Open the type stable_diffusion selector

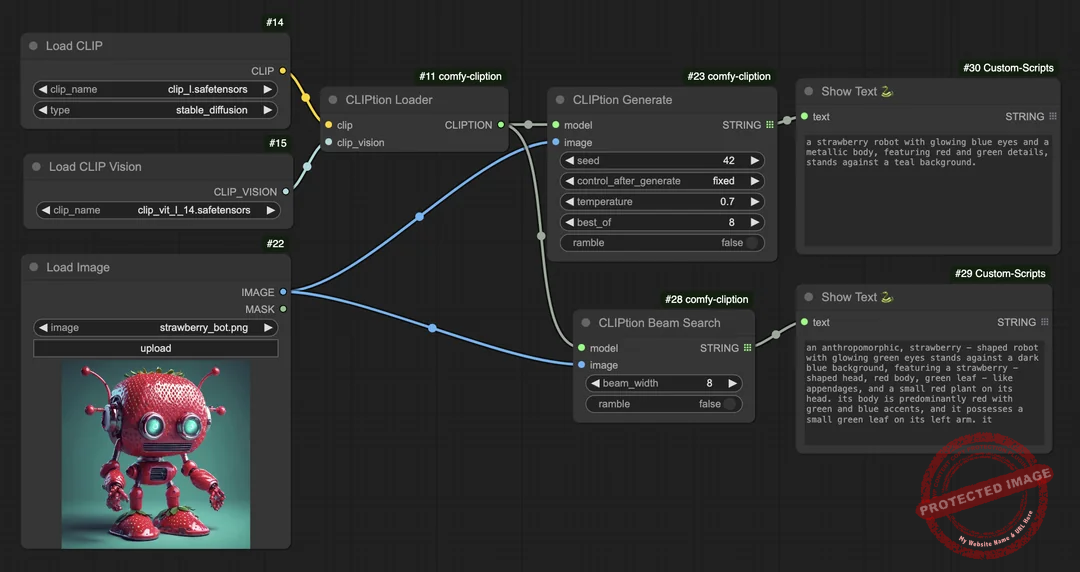point(155,110)
